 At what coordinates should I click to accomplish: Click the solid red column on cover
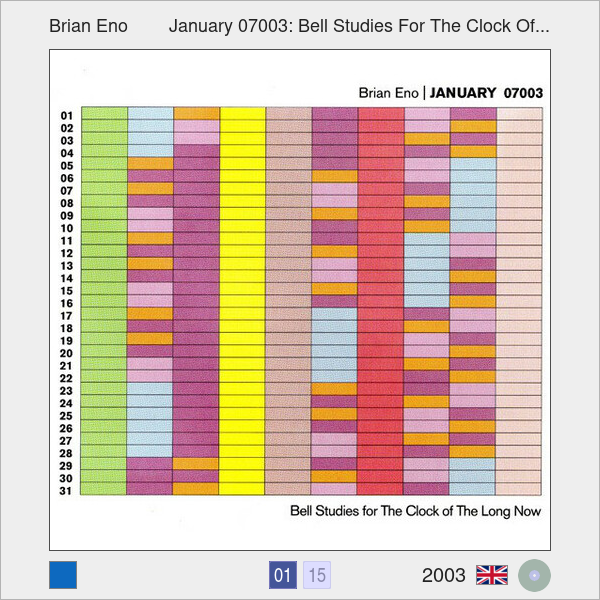380,300
